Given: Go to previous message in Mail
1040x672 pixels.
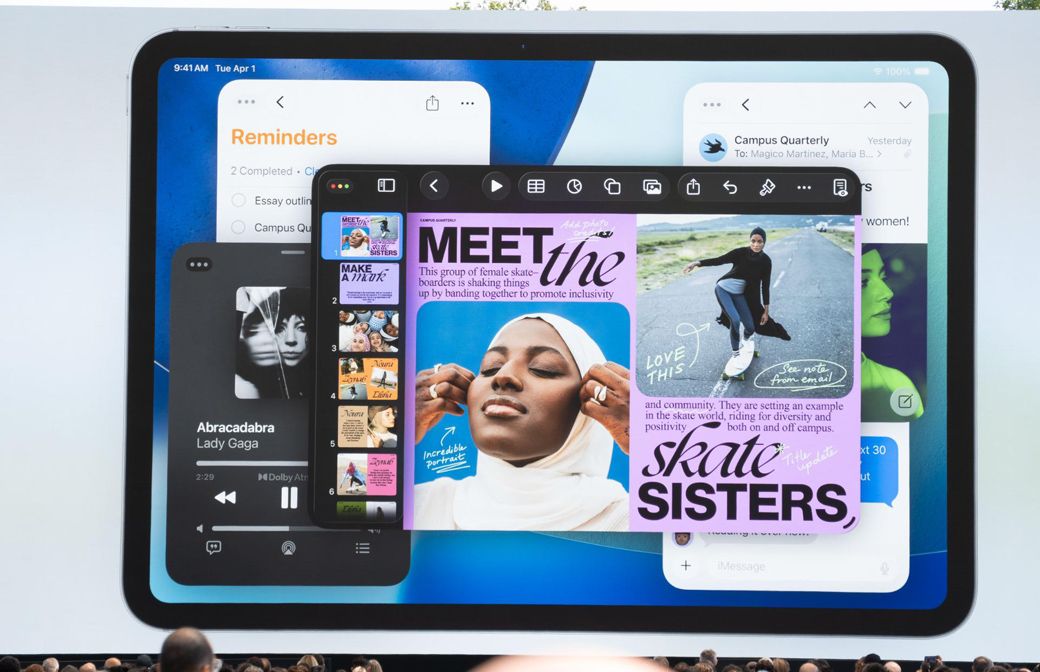Looking at the screenshot, I should (870, 105).
